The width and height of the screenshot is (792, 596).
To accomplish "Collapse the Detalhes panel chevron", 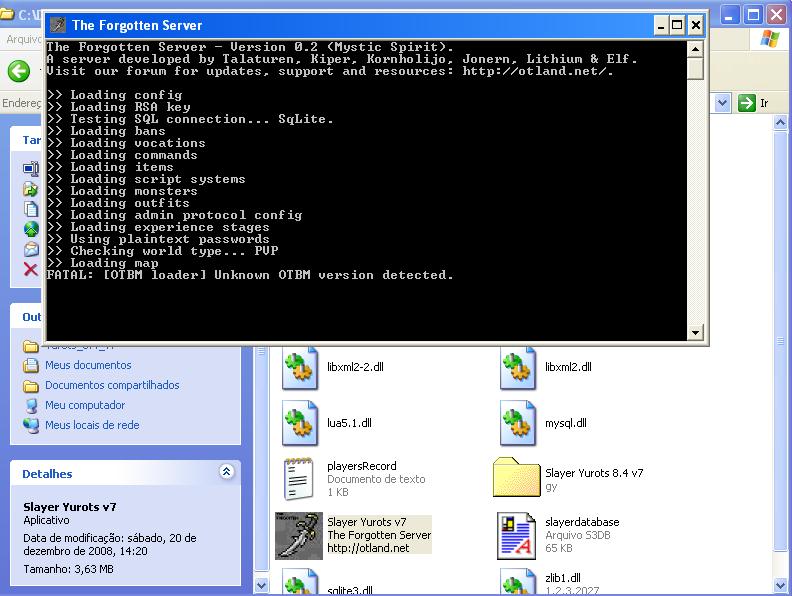I will pyautogui.click(x=227, y=472).
